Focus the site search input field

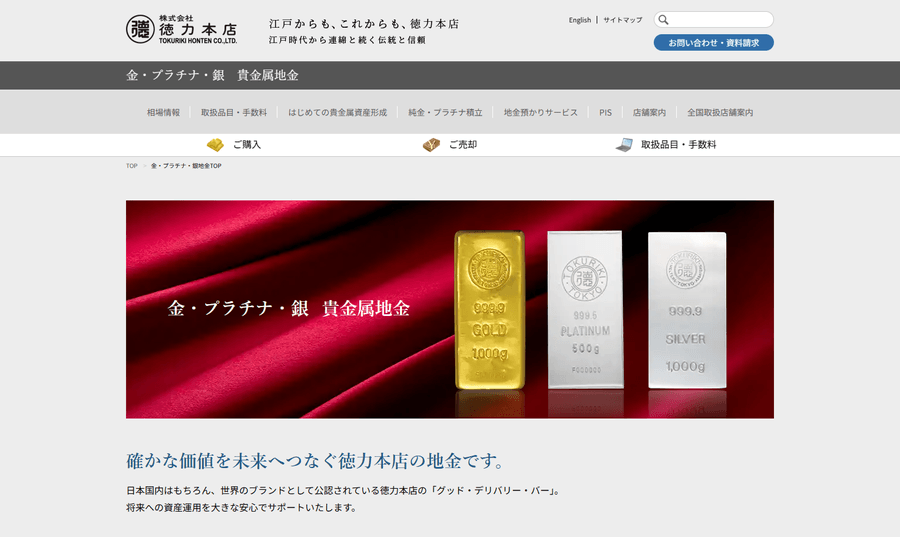tap(713, 20)
